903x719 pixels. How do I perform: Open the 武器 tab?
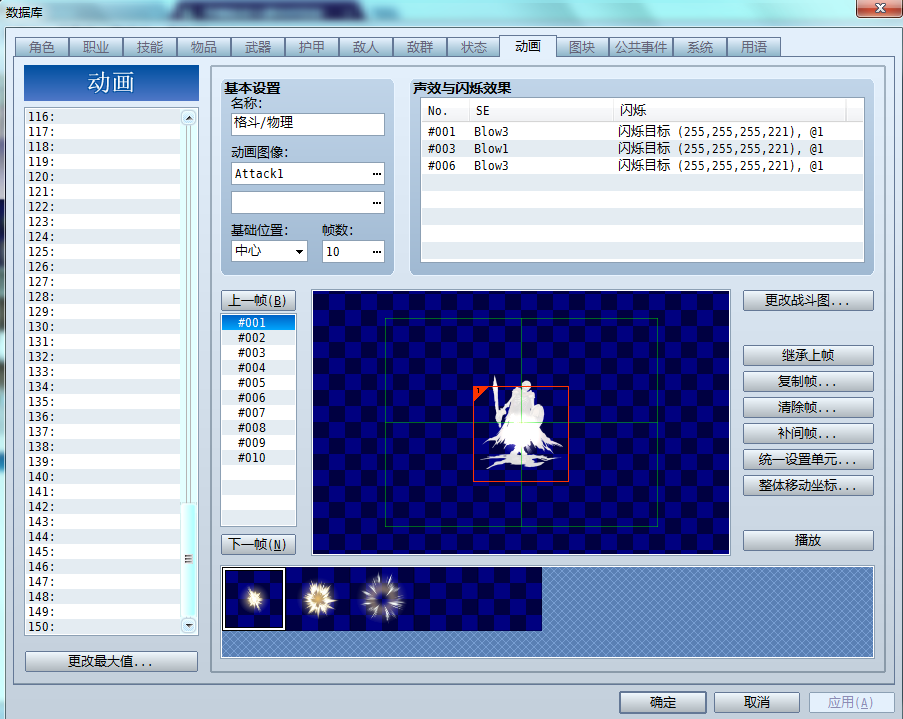point(258,47)
